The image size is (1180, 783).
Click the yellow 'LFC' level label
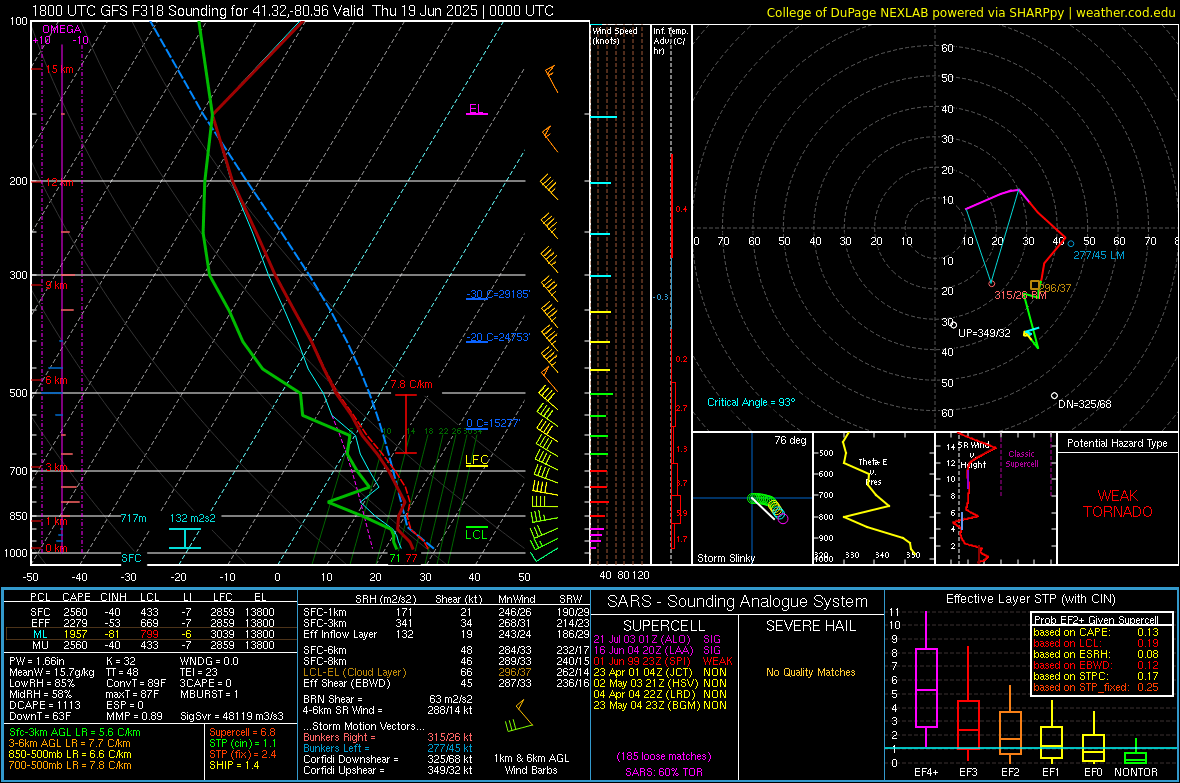point(476,460)
